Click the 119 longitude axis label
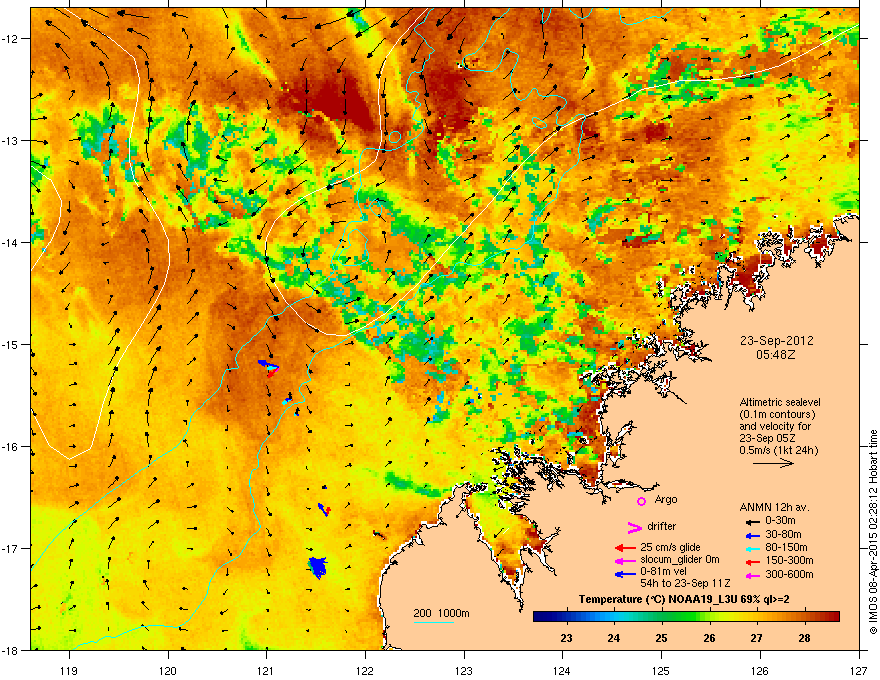The height and width of the screenshot is (680, 880). 69,670
